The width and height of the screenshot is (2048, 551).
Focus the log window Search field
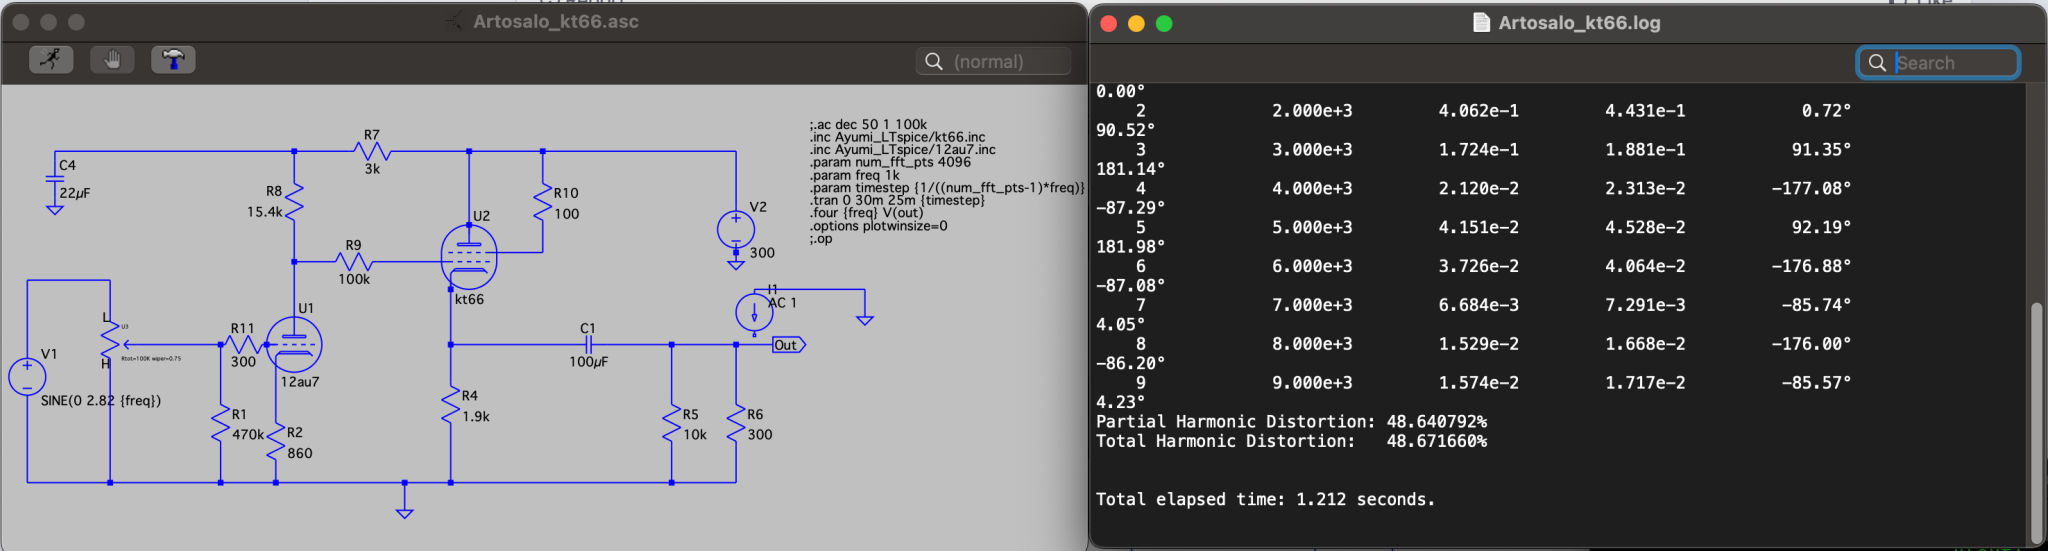(x=1938, y=63)
